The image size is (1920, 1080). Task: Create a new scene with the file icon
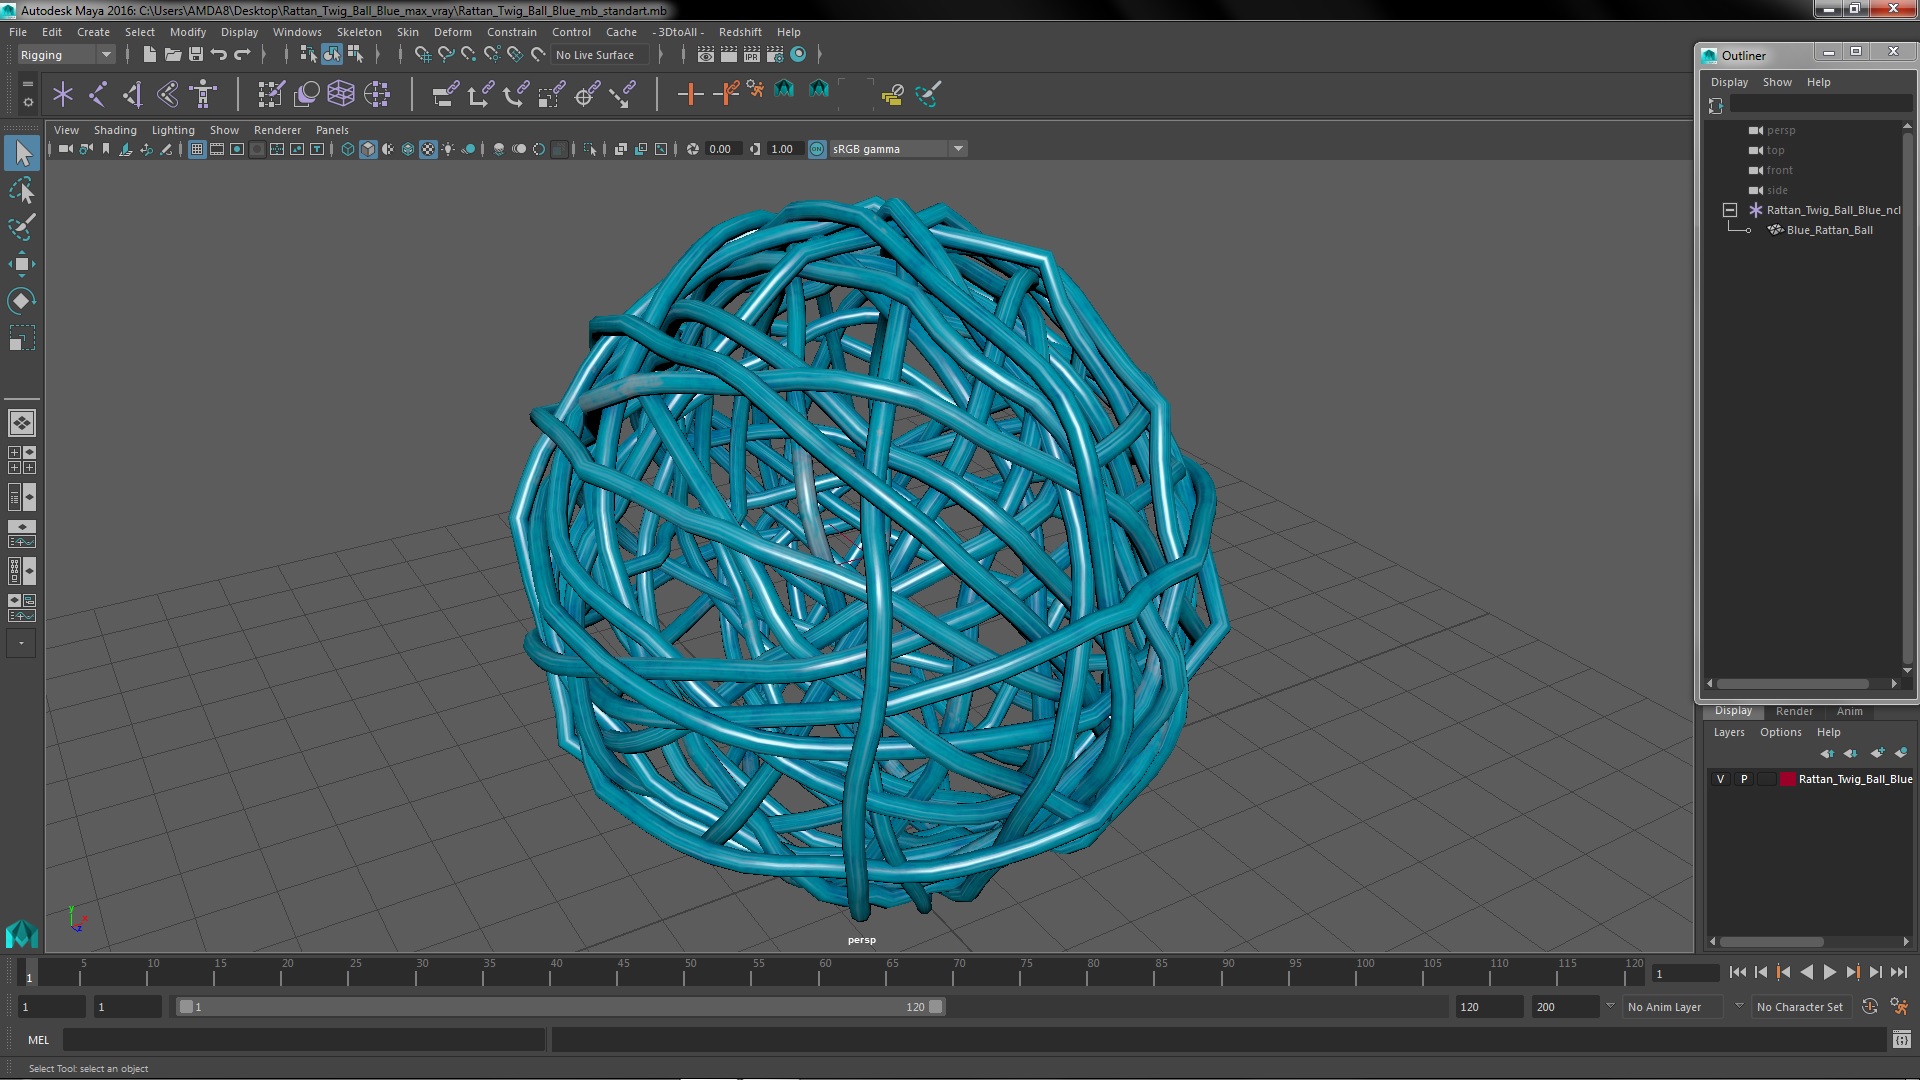click(149, 55)
